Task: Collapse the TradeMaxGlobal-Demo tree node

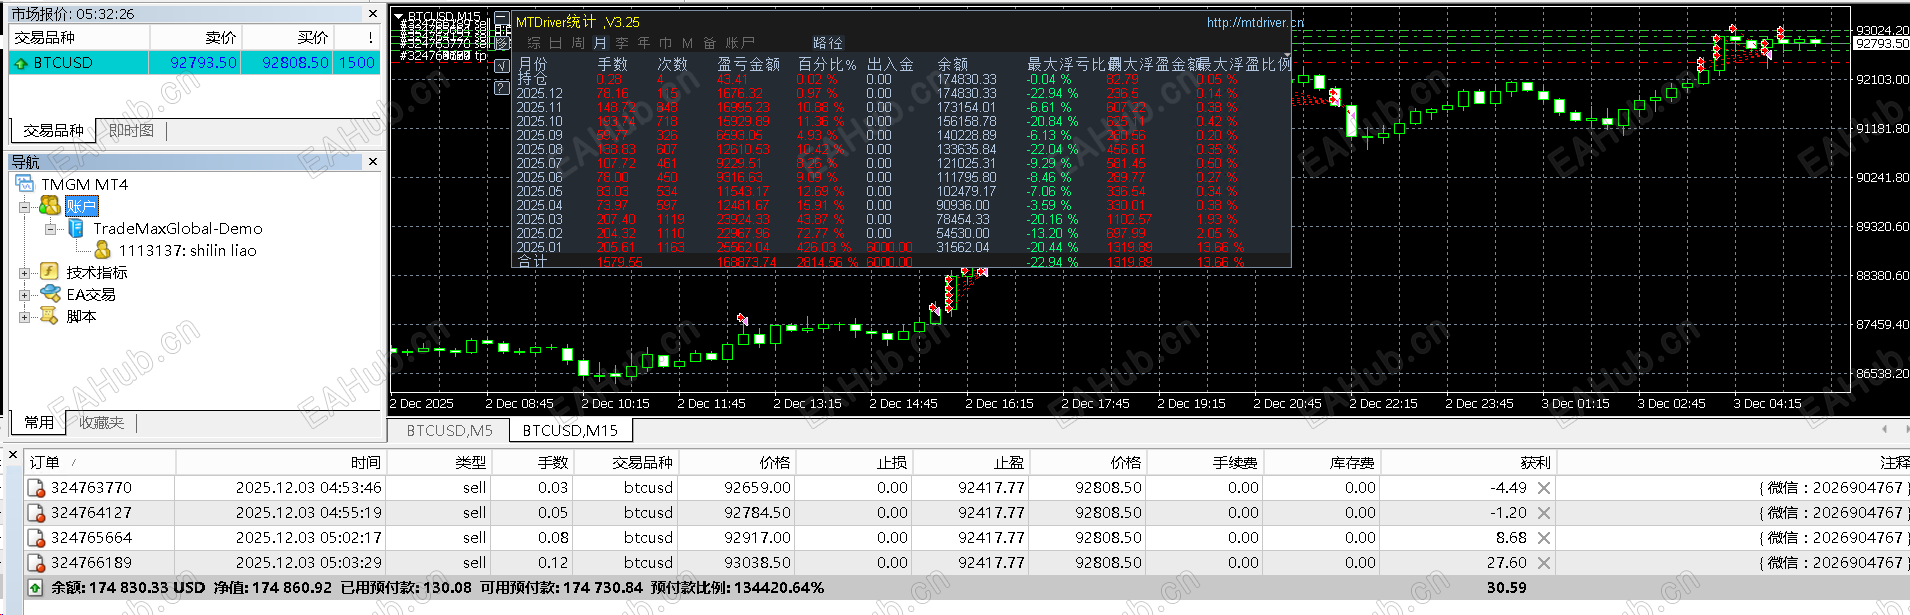Action: tap(50, 229)
